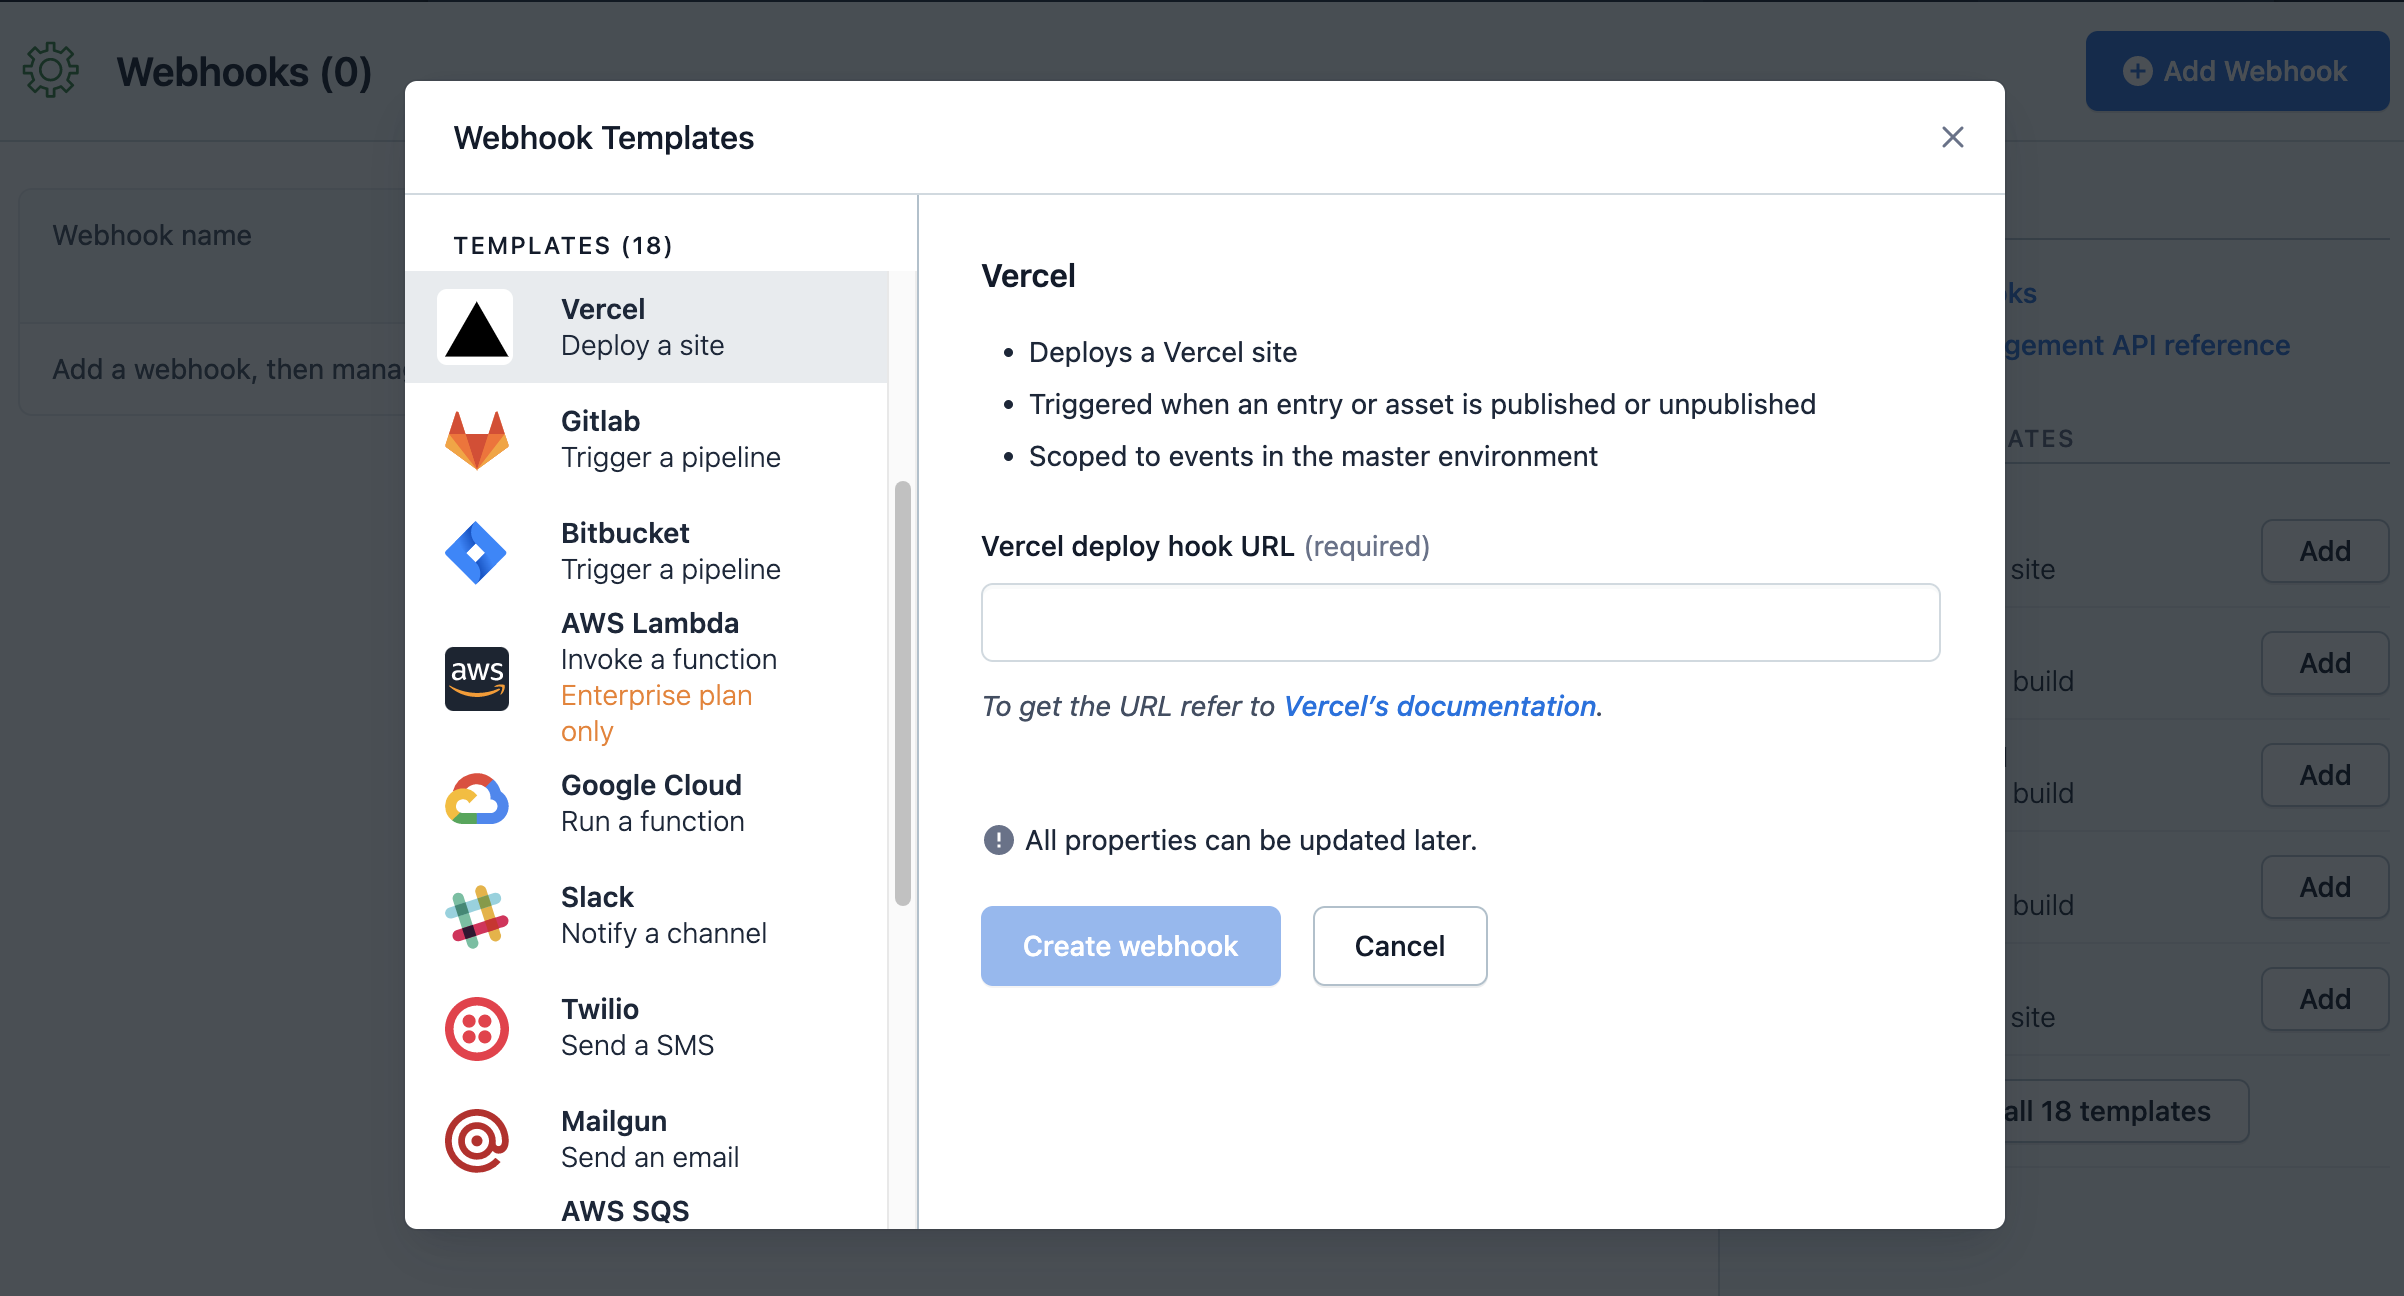
Task: Click the Bitbucket diamond logo icon
Action: pyautogui.click(x=476, y=552)
